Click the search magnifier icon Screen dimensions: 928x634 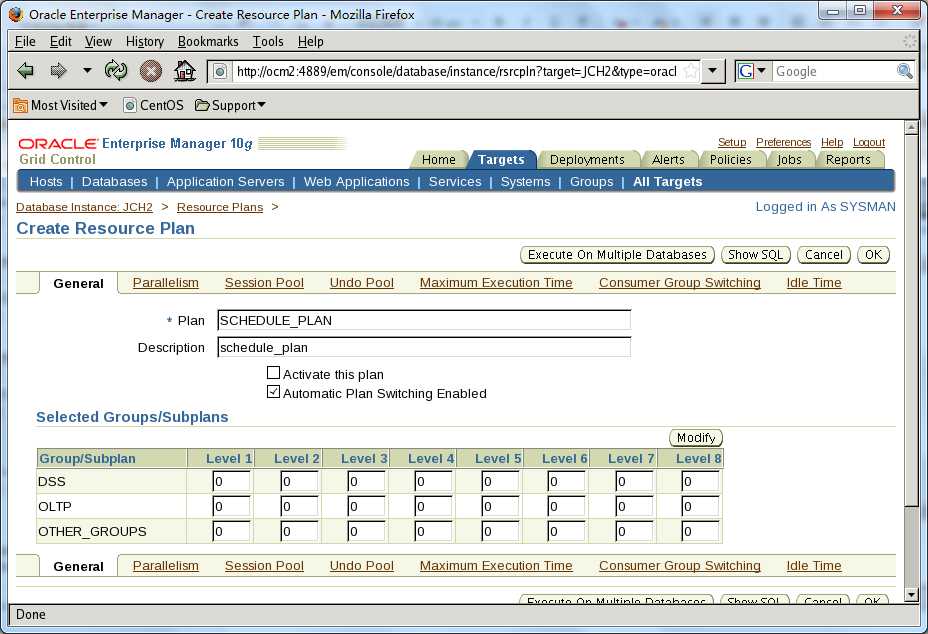point(904,72)
